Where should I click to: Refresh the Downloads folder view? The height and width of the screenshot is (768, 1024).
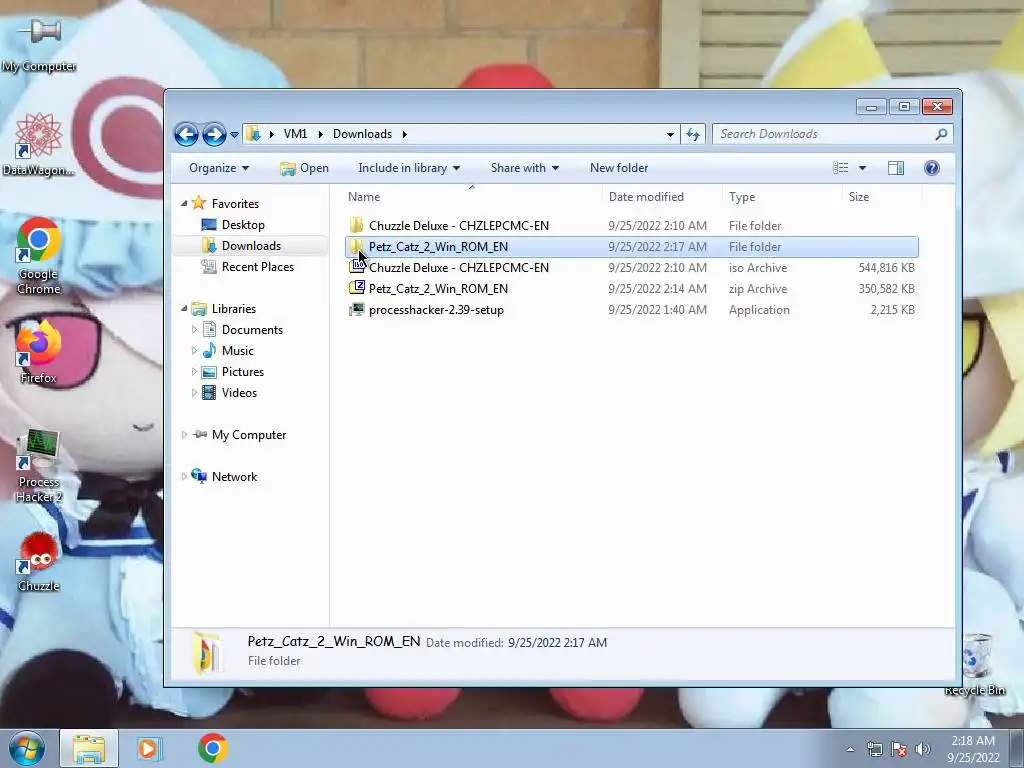[x=692, y=134]
